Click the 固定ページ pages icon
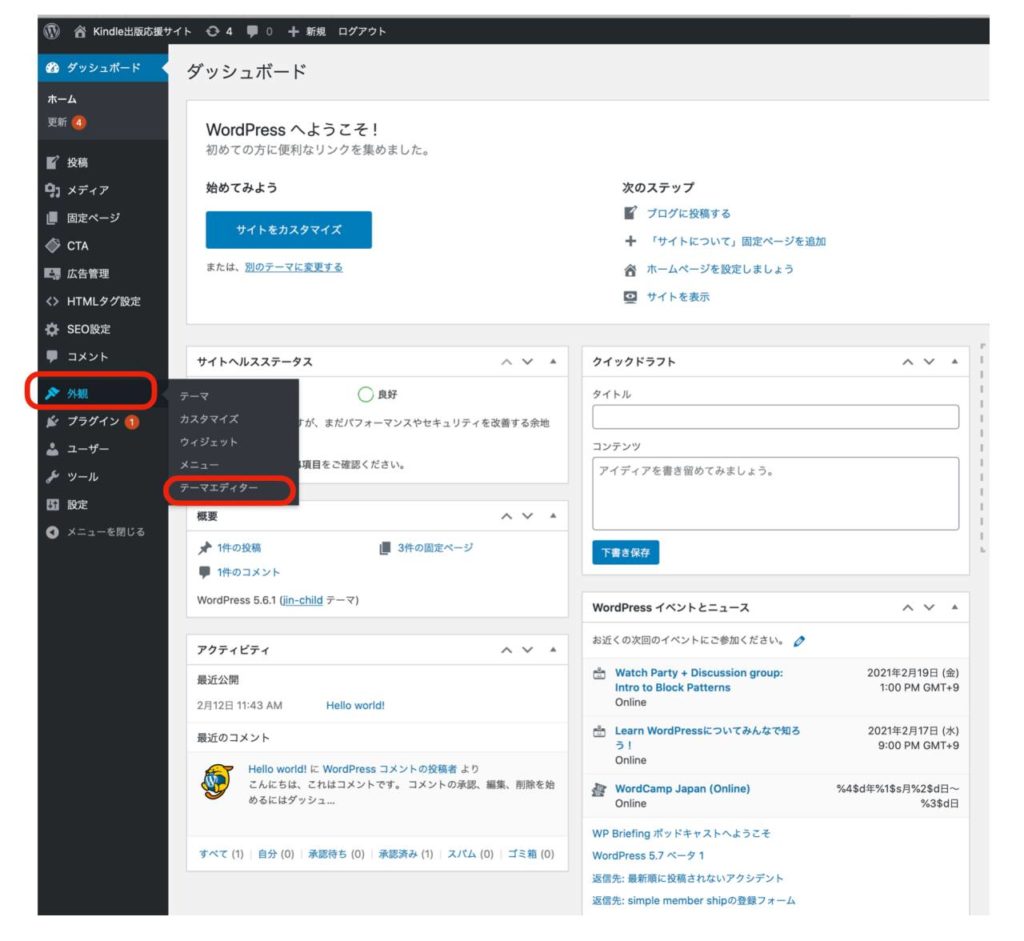 (x=52, y=217)
